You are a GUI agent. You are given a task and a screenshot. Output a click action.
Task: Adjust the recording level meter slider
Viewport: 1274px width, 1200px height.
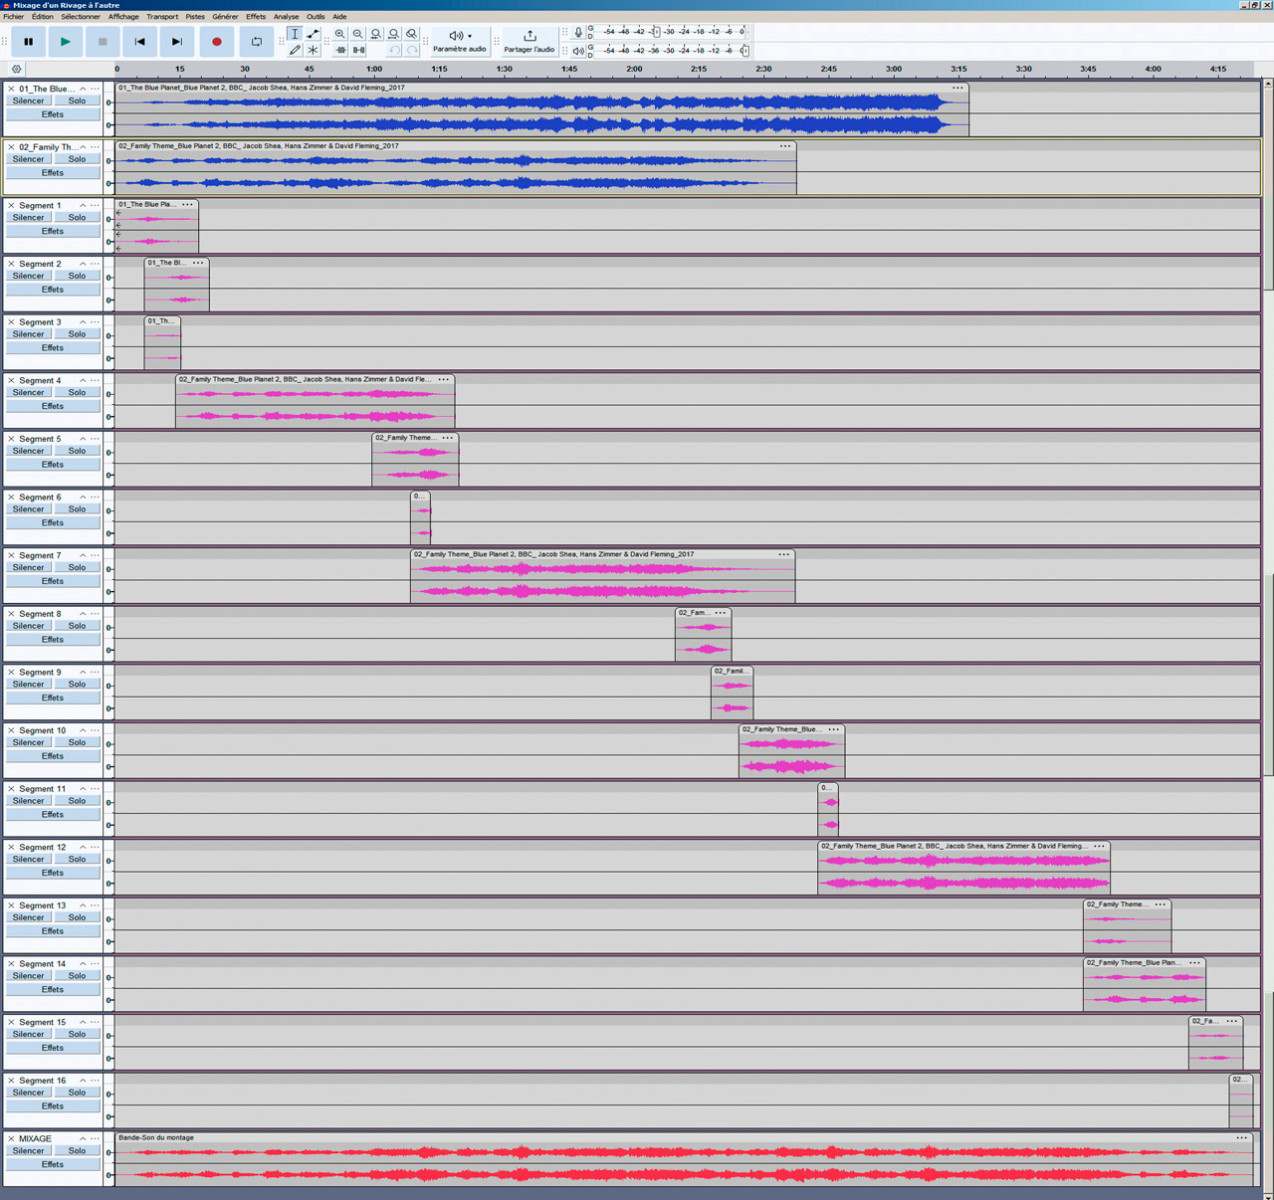point(656,32)
